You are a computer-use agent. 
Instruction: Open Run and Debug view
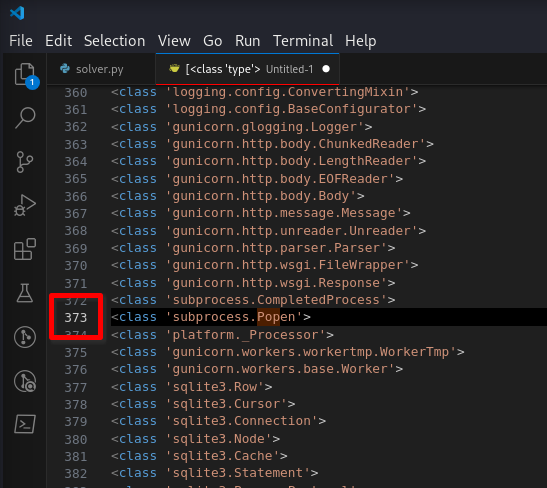tap(25, 206)
